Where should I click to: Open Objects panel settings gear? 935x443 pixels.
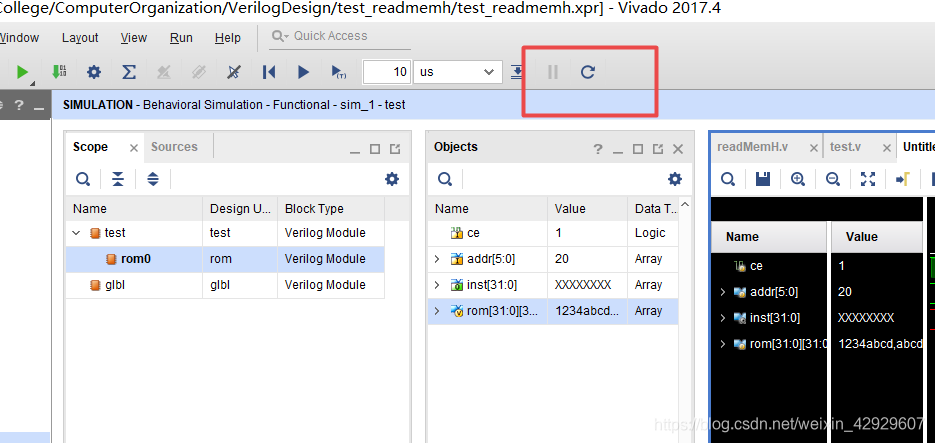[674, 179]
